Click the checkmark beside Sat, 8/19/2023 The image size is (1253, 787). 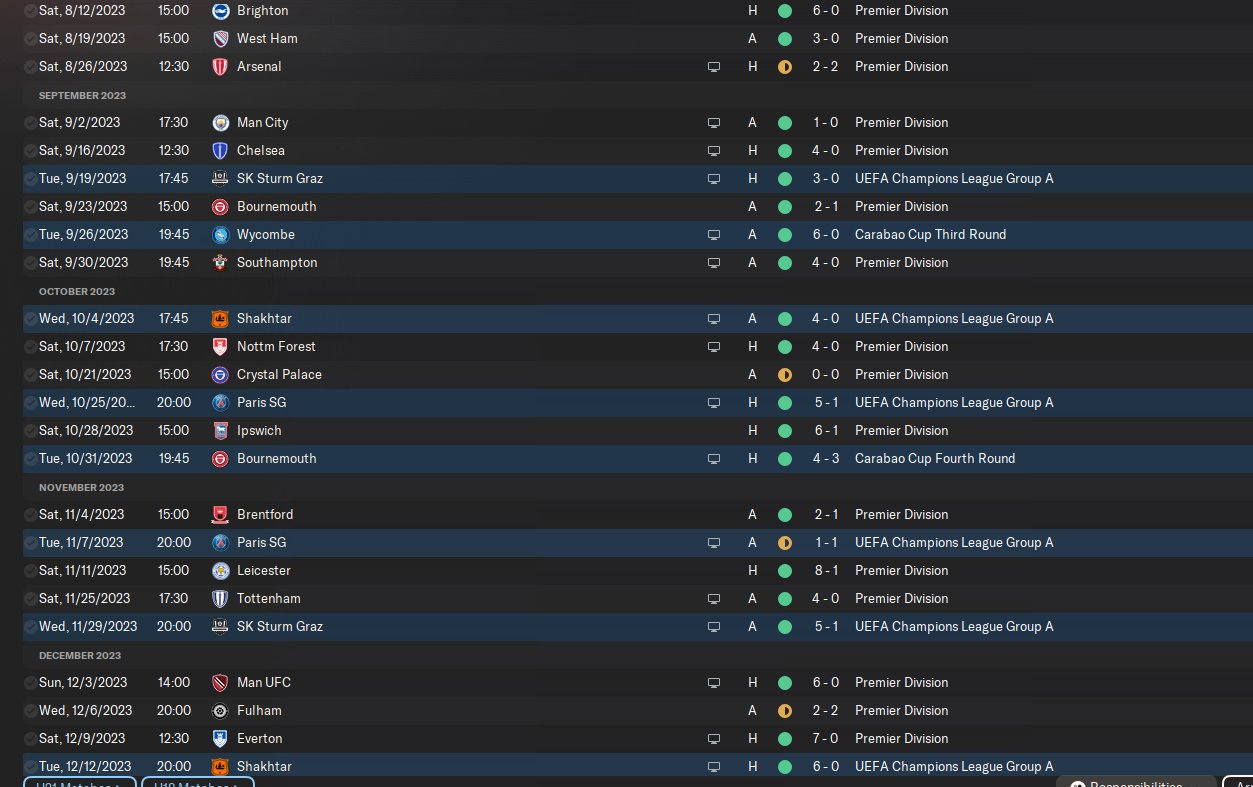(31, 39)
